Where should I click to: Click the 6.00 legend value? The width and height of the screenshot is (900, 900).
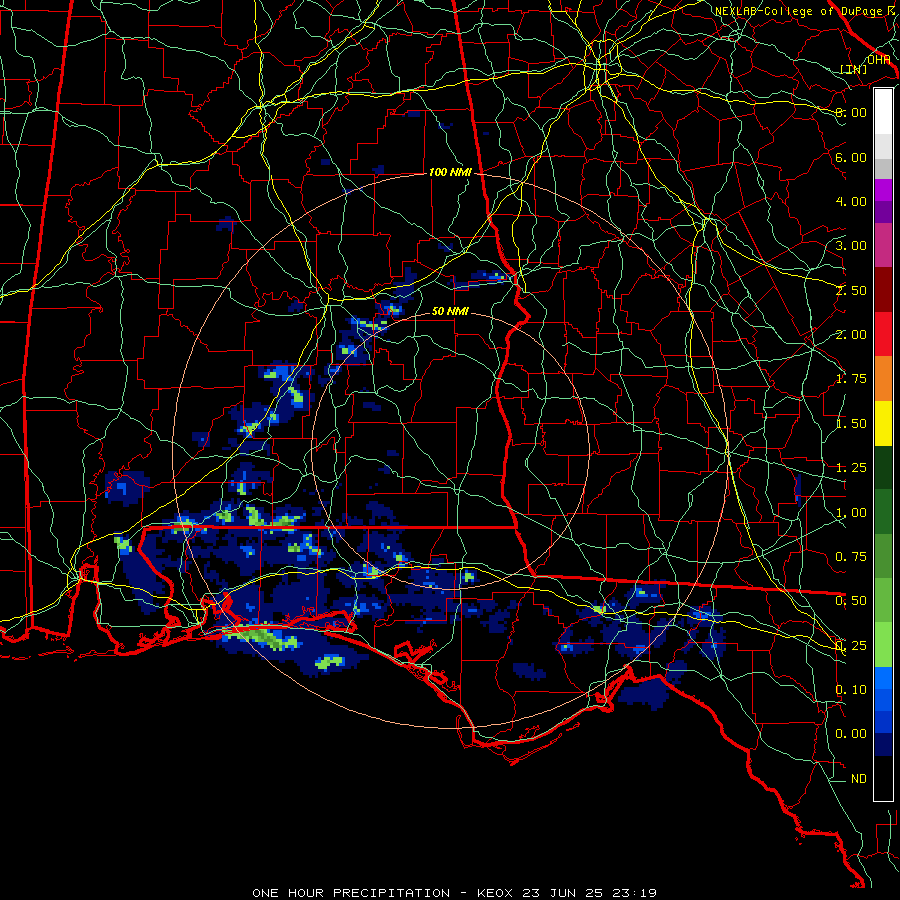[x=851, y=157]
